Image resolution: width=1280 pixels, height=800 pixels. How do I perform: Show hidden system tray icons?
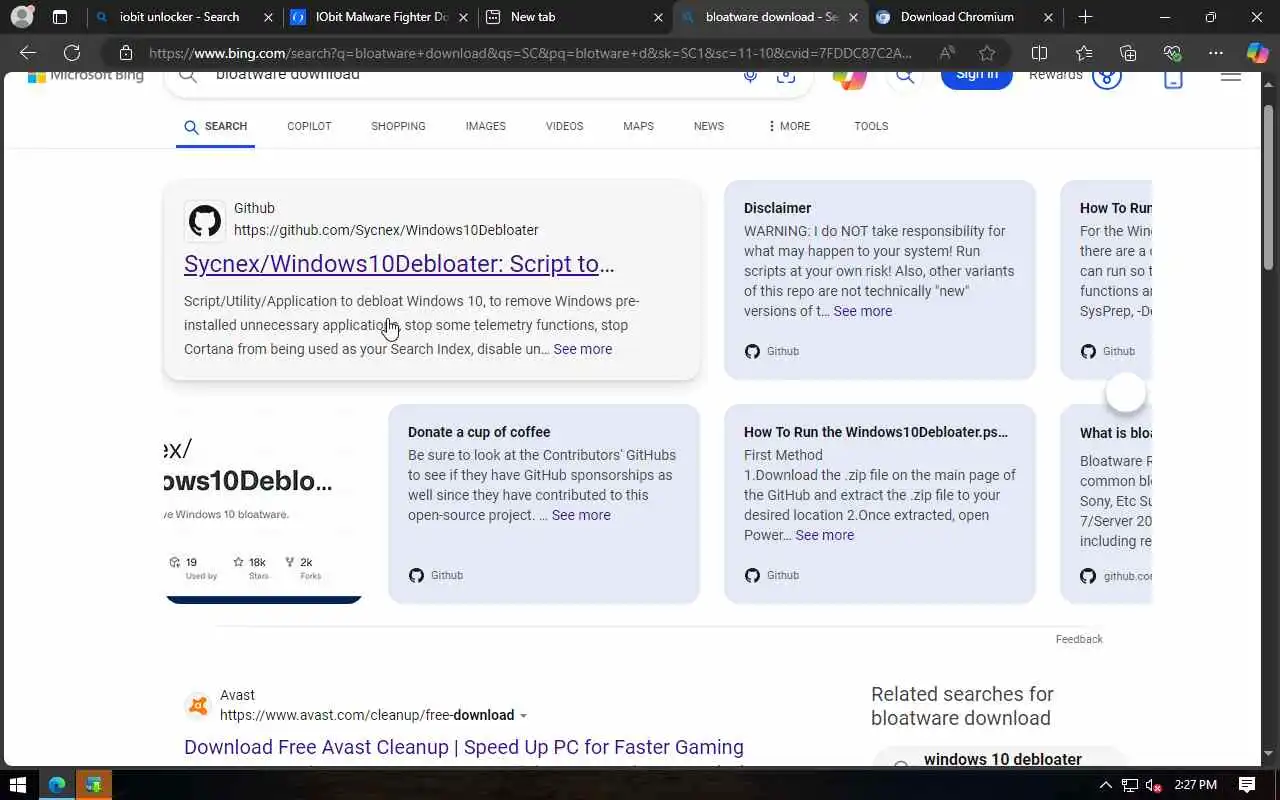[1106, 785]
